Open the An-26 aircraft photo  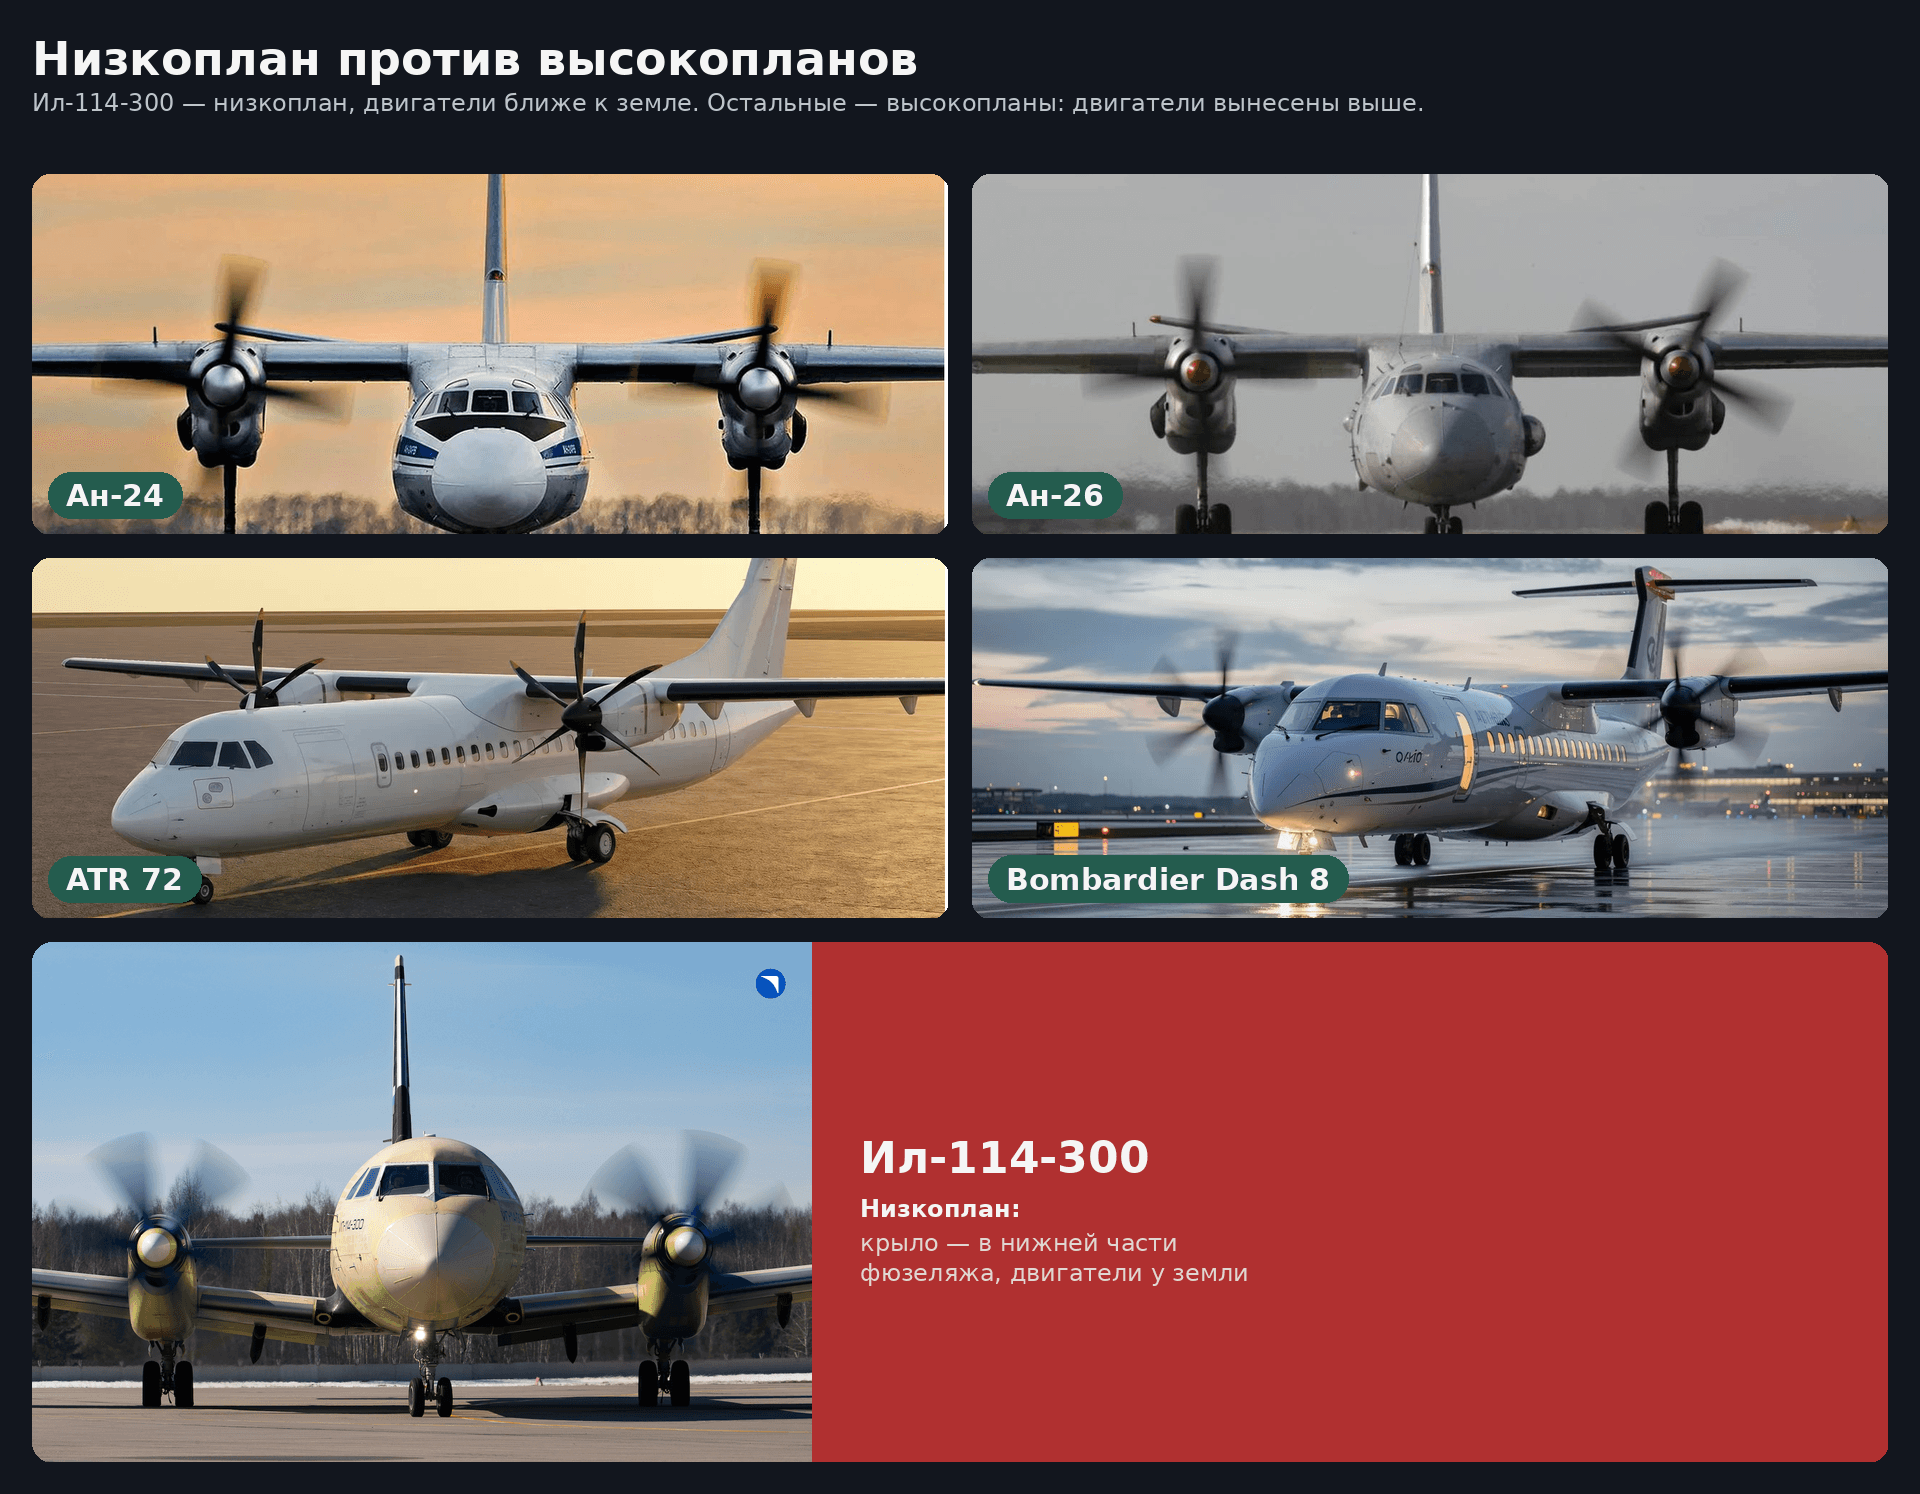point(1430,354)
